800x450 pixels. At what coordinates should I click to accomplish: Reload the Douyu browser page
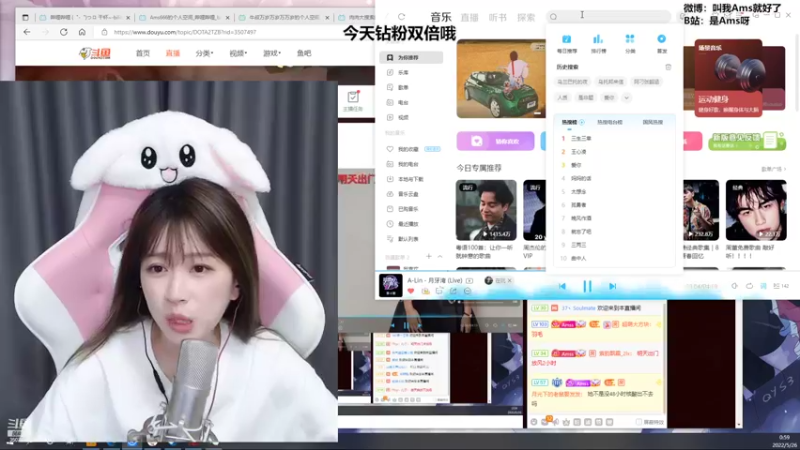tap(64, 32)
